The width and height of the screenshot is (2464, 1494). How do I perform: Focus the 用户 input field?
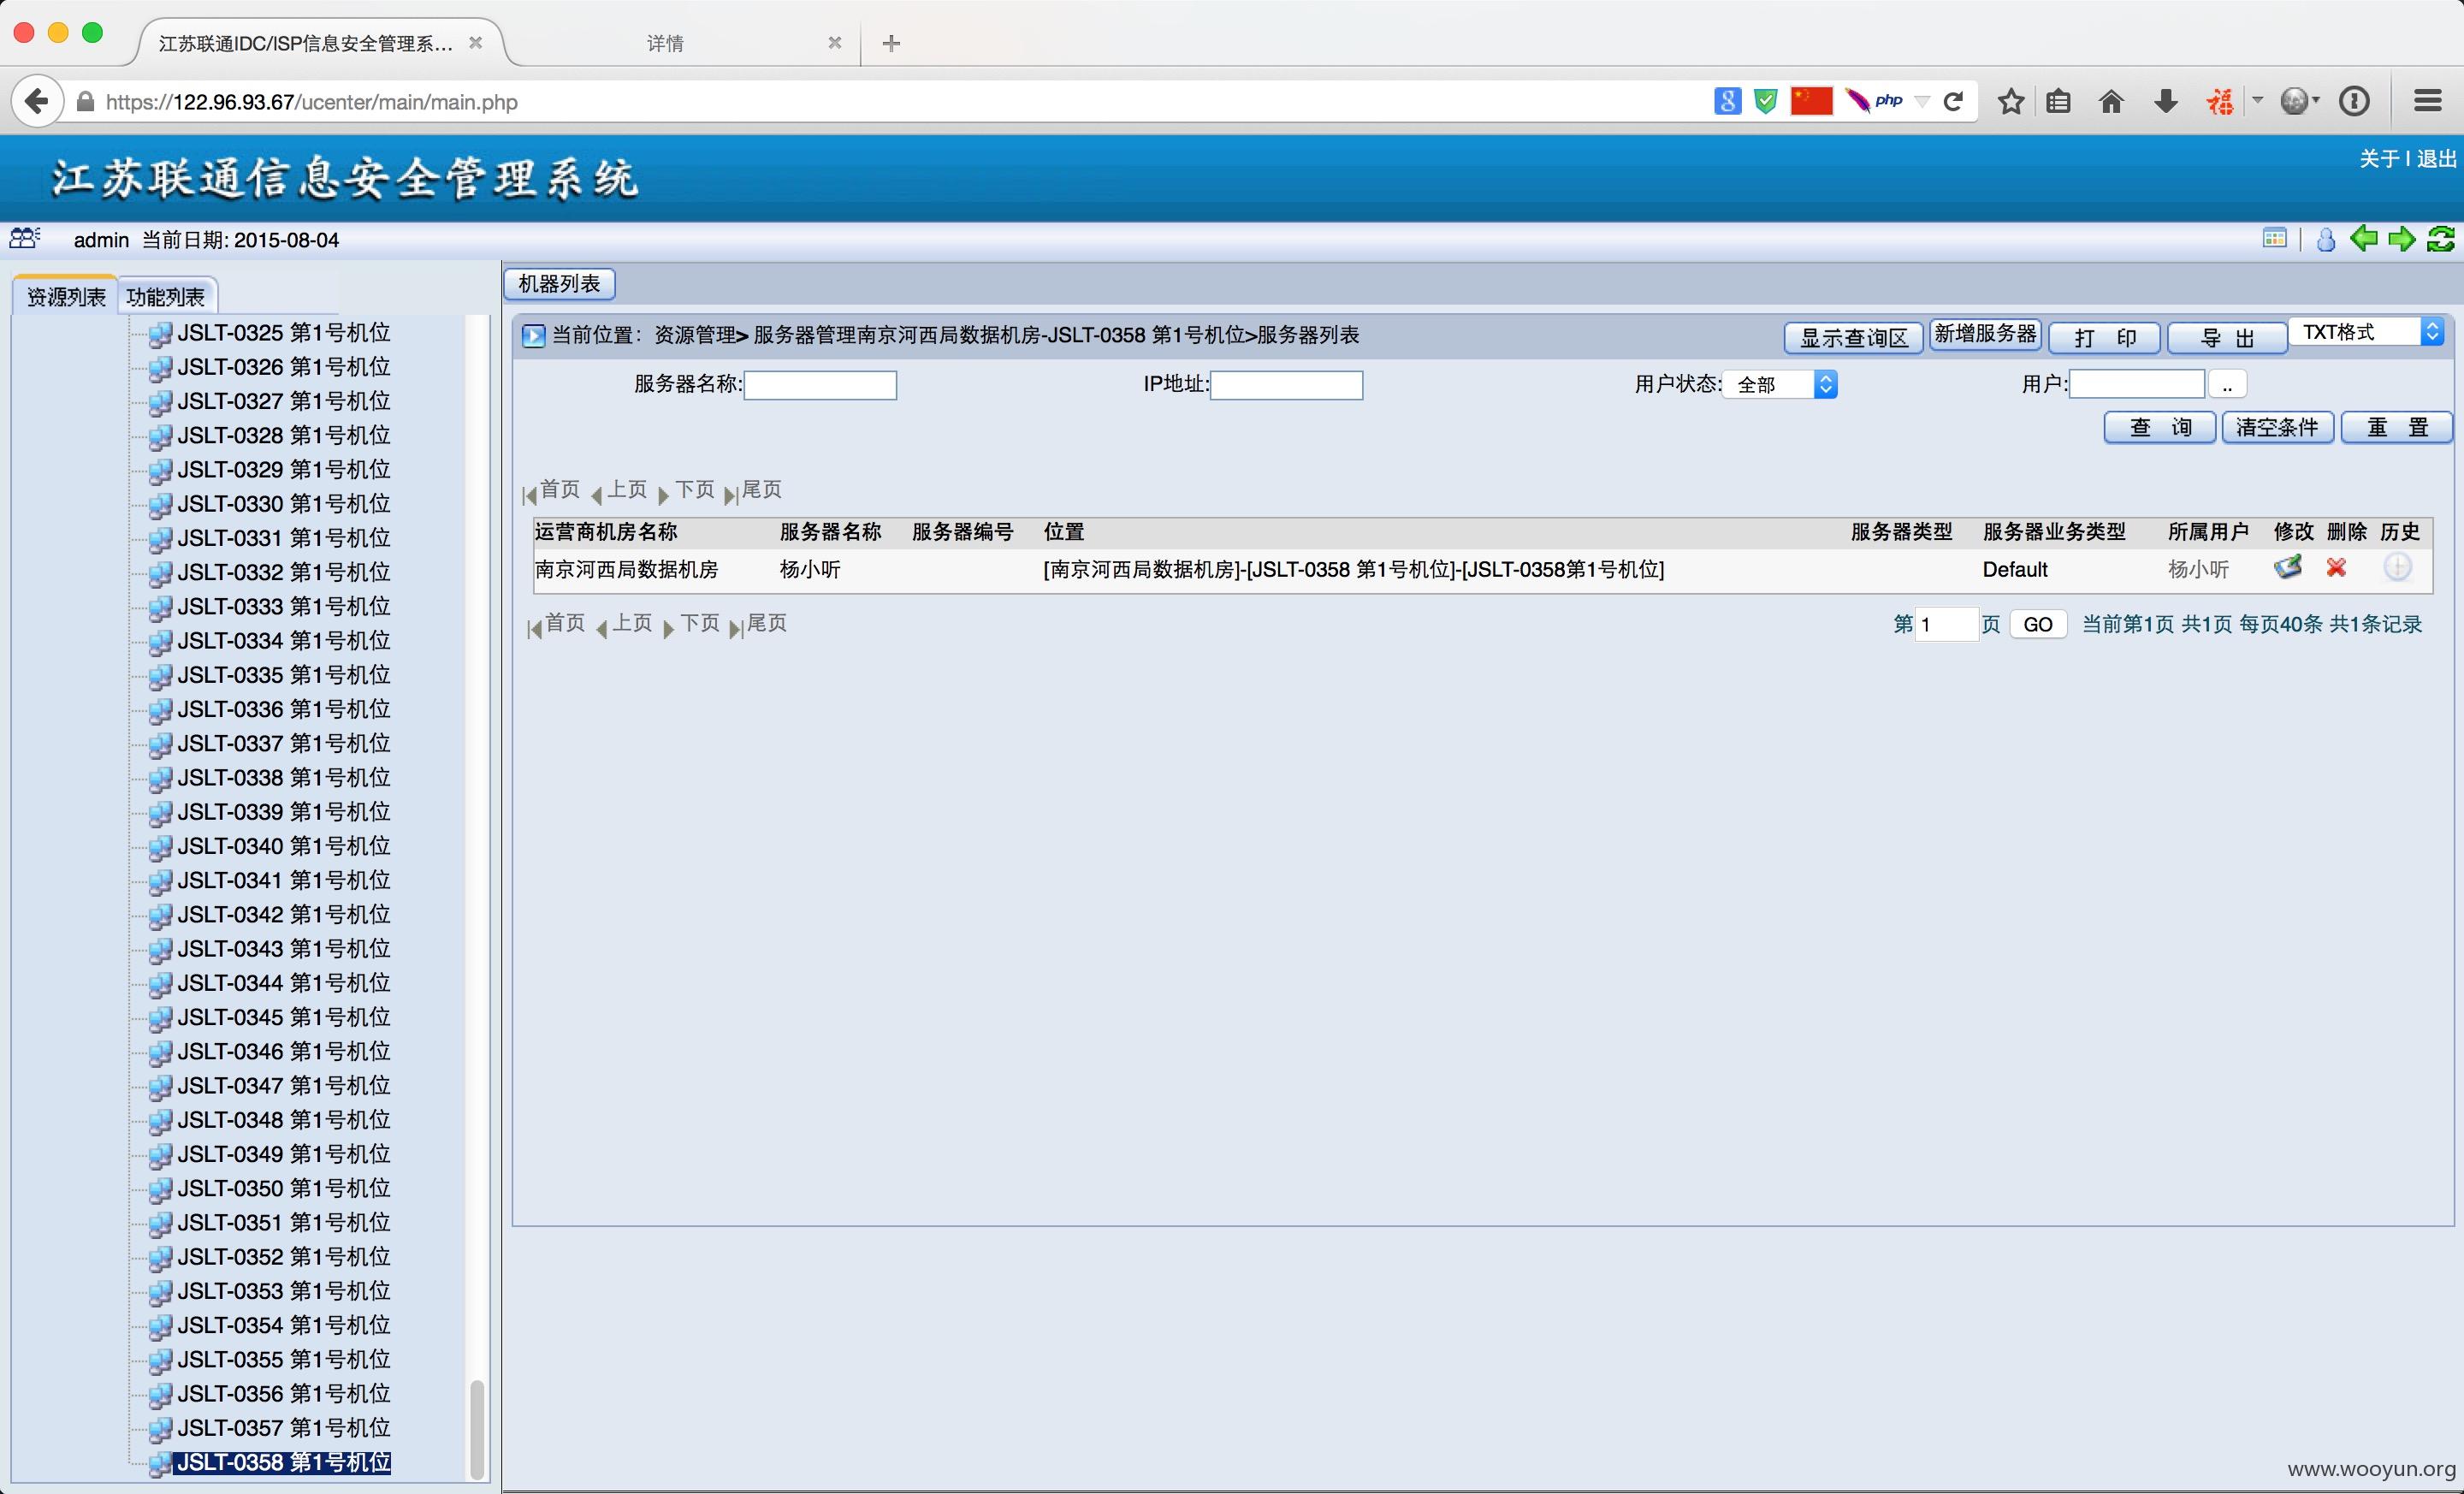[x=2136, y=384]
